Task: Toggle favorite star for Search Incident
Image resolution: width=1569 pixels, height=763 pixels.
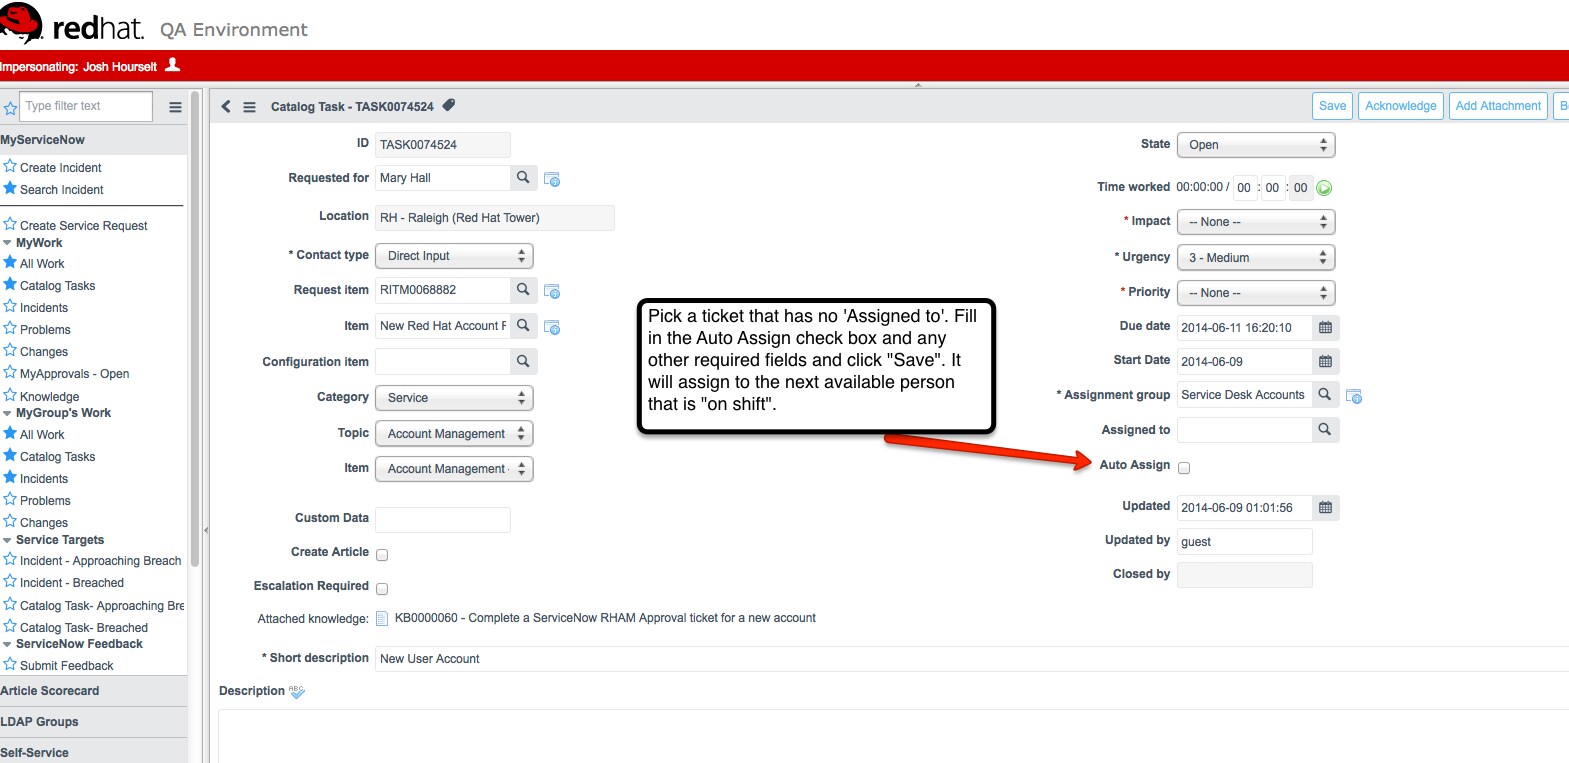Action: click(10, 188)
